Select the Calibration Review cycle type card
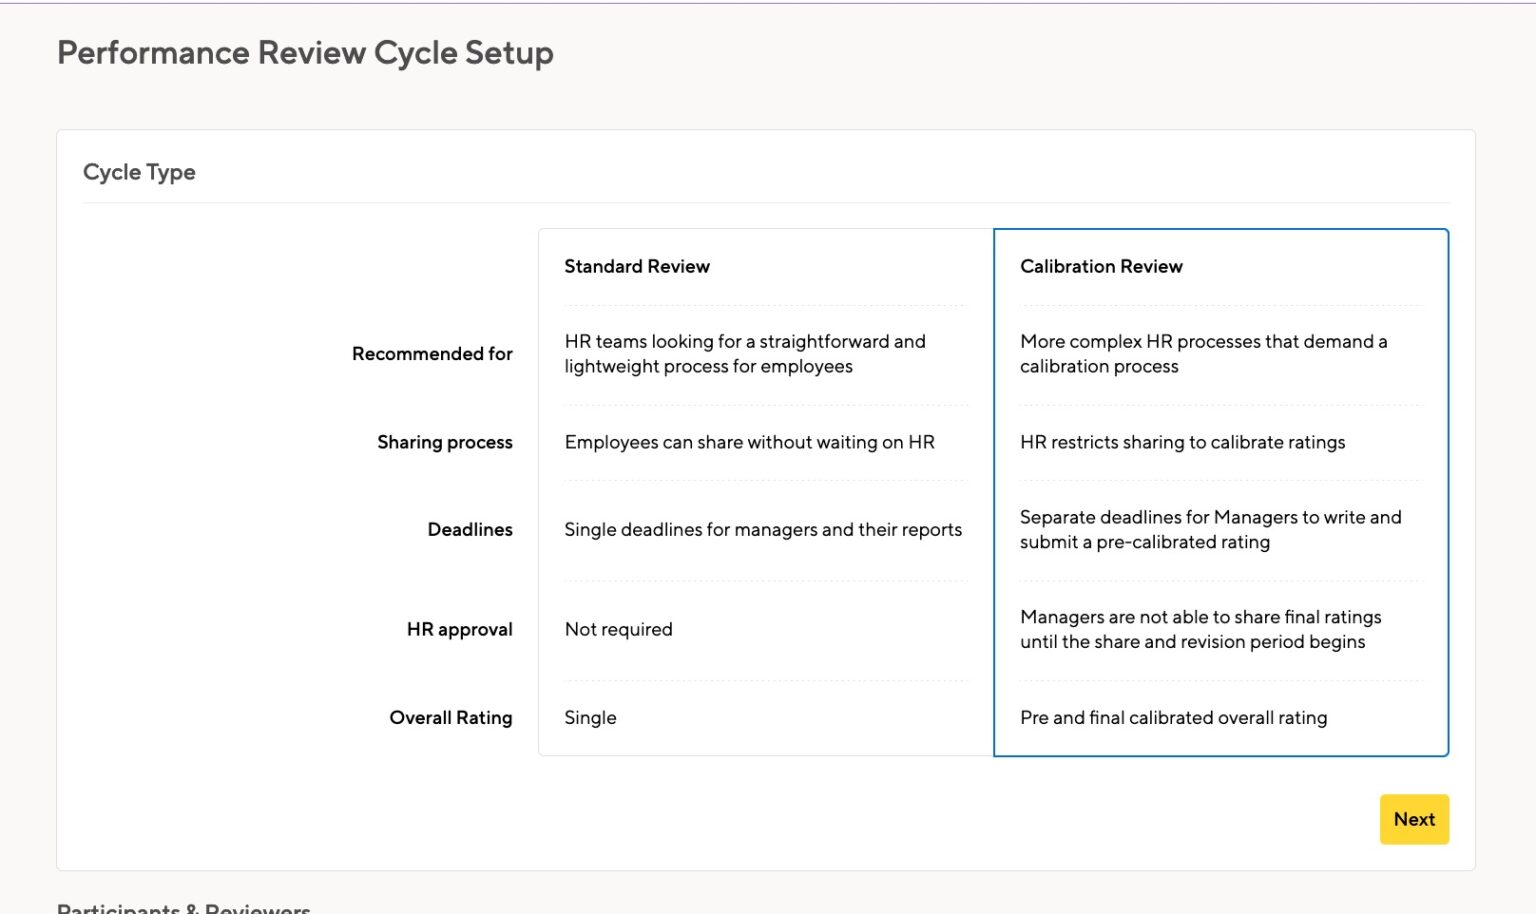The height and width of the screenshot is (914, 1536). 1220,490
